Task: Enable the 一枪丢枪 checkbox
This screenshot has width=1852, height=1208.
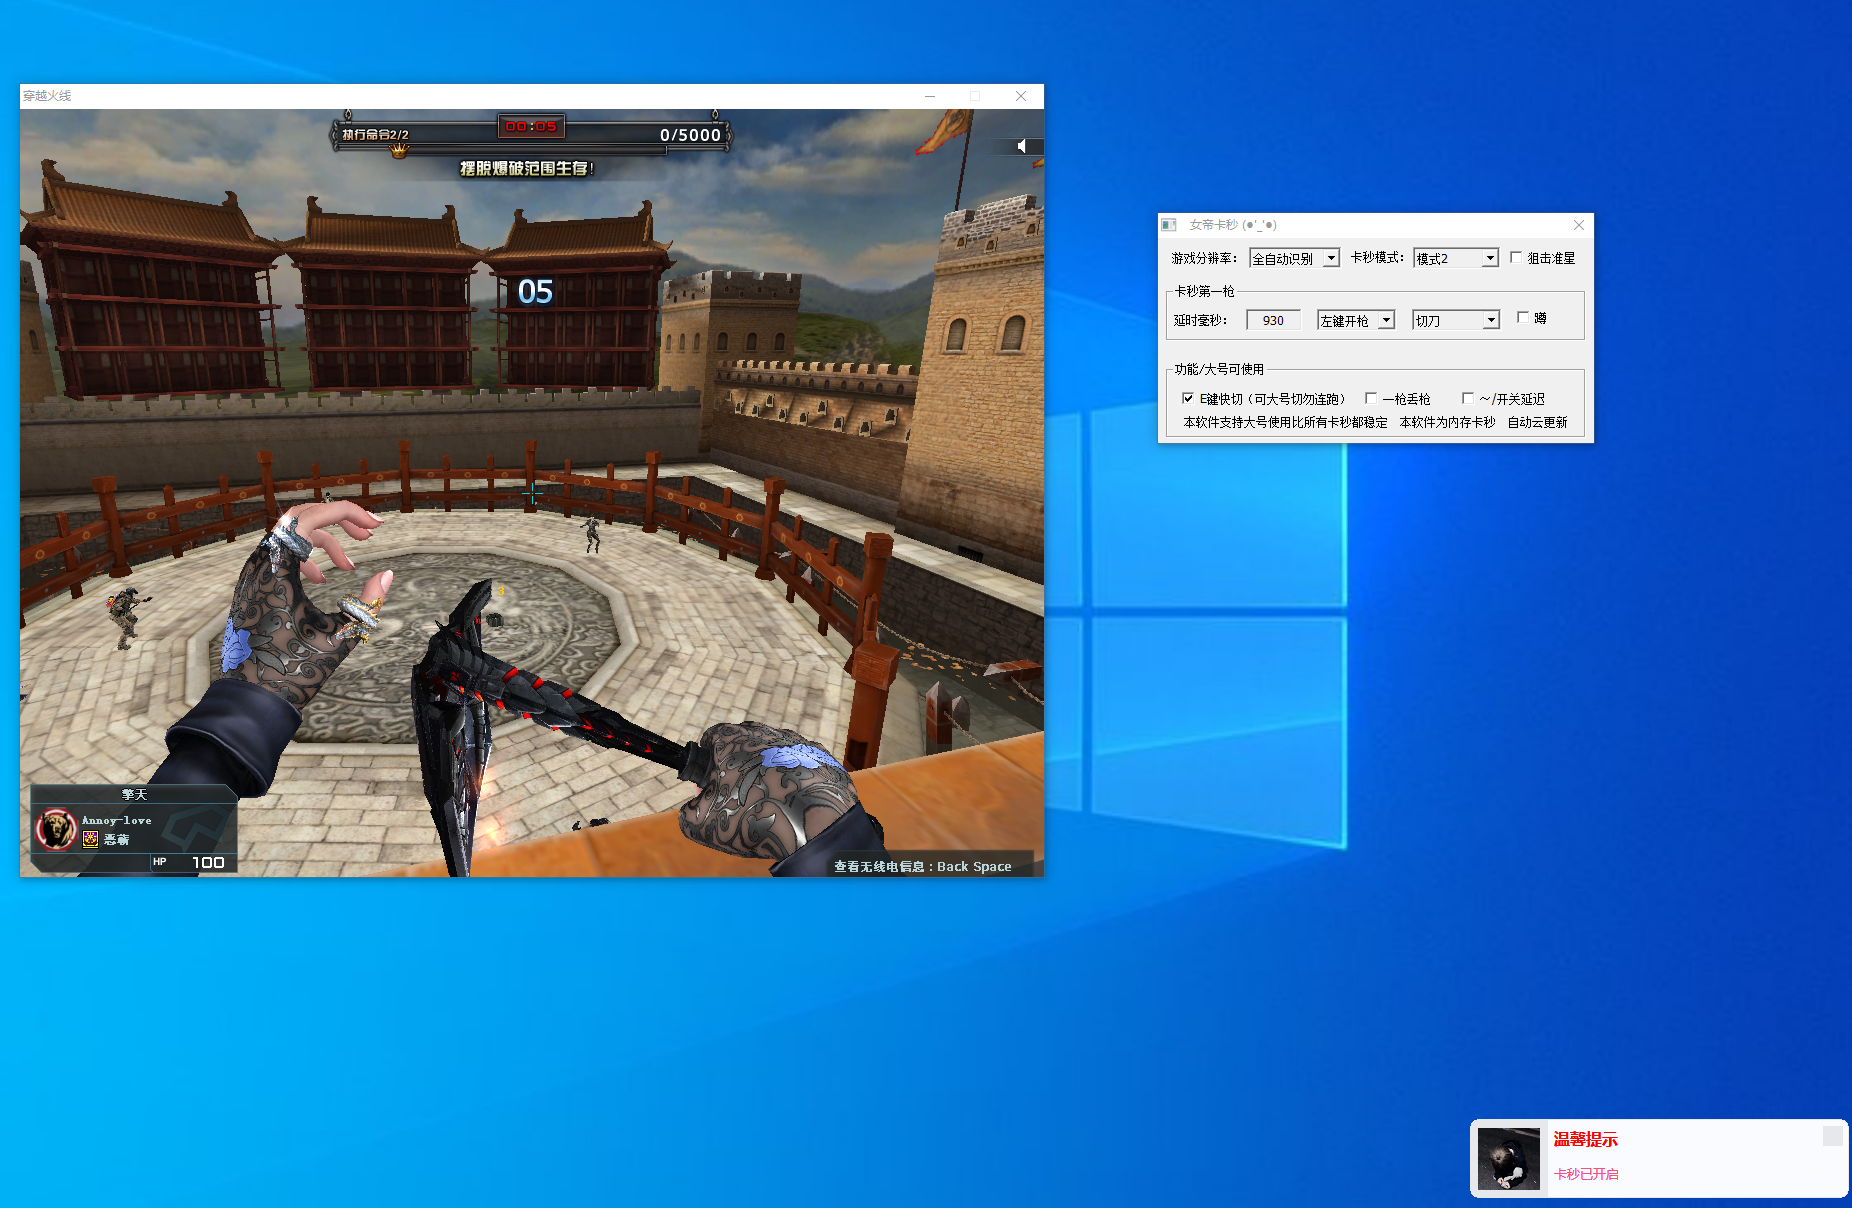Action: click(x=1371, y=398)
